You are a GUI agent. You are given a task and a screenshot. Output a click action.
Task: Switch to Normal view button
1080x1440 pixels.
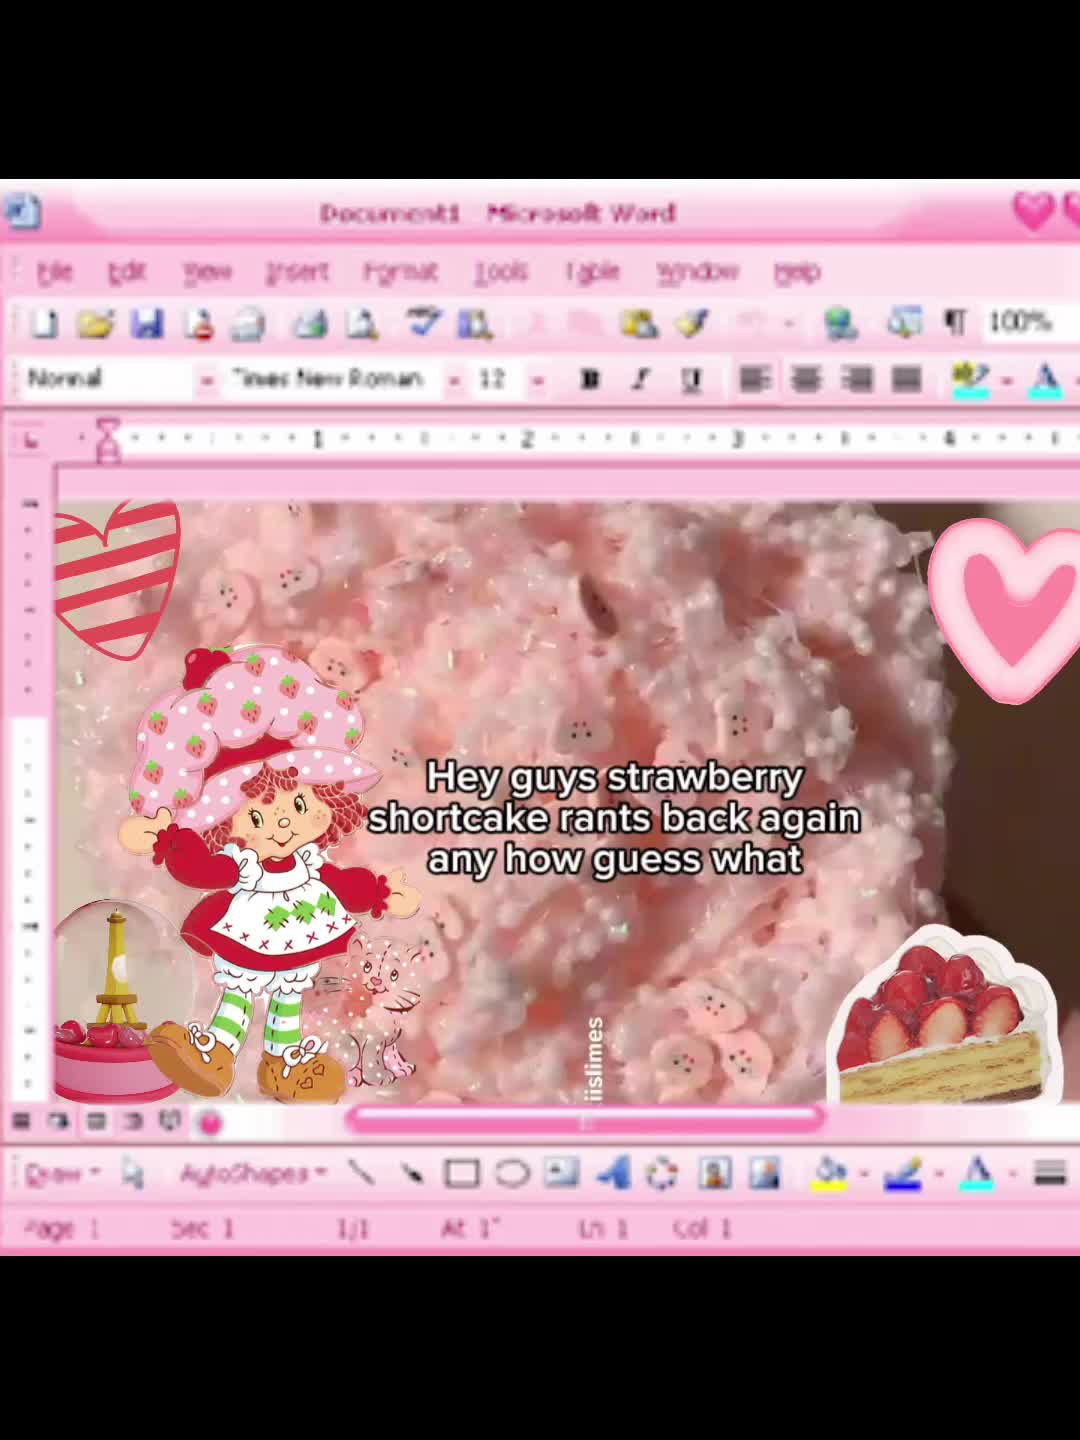(21, 1121)
